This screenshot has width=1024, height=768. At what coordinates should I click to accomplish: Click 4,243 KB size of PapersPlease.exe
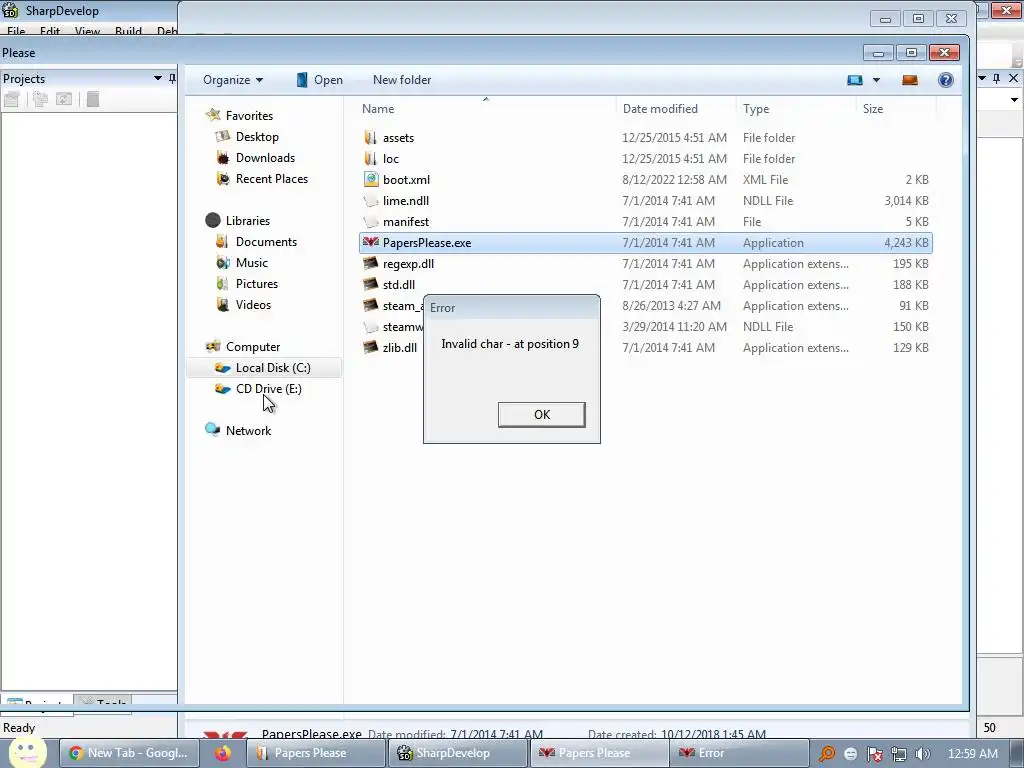click(x=906, y=242)
